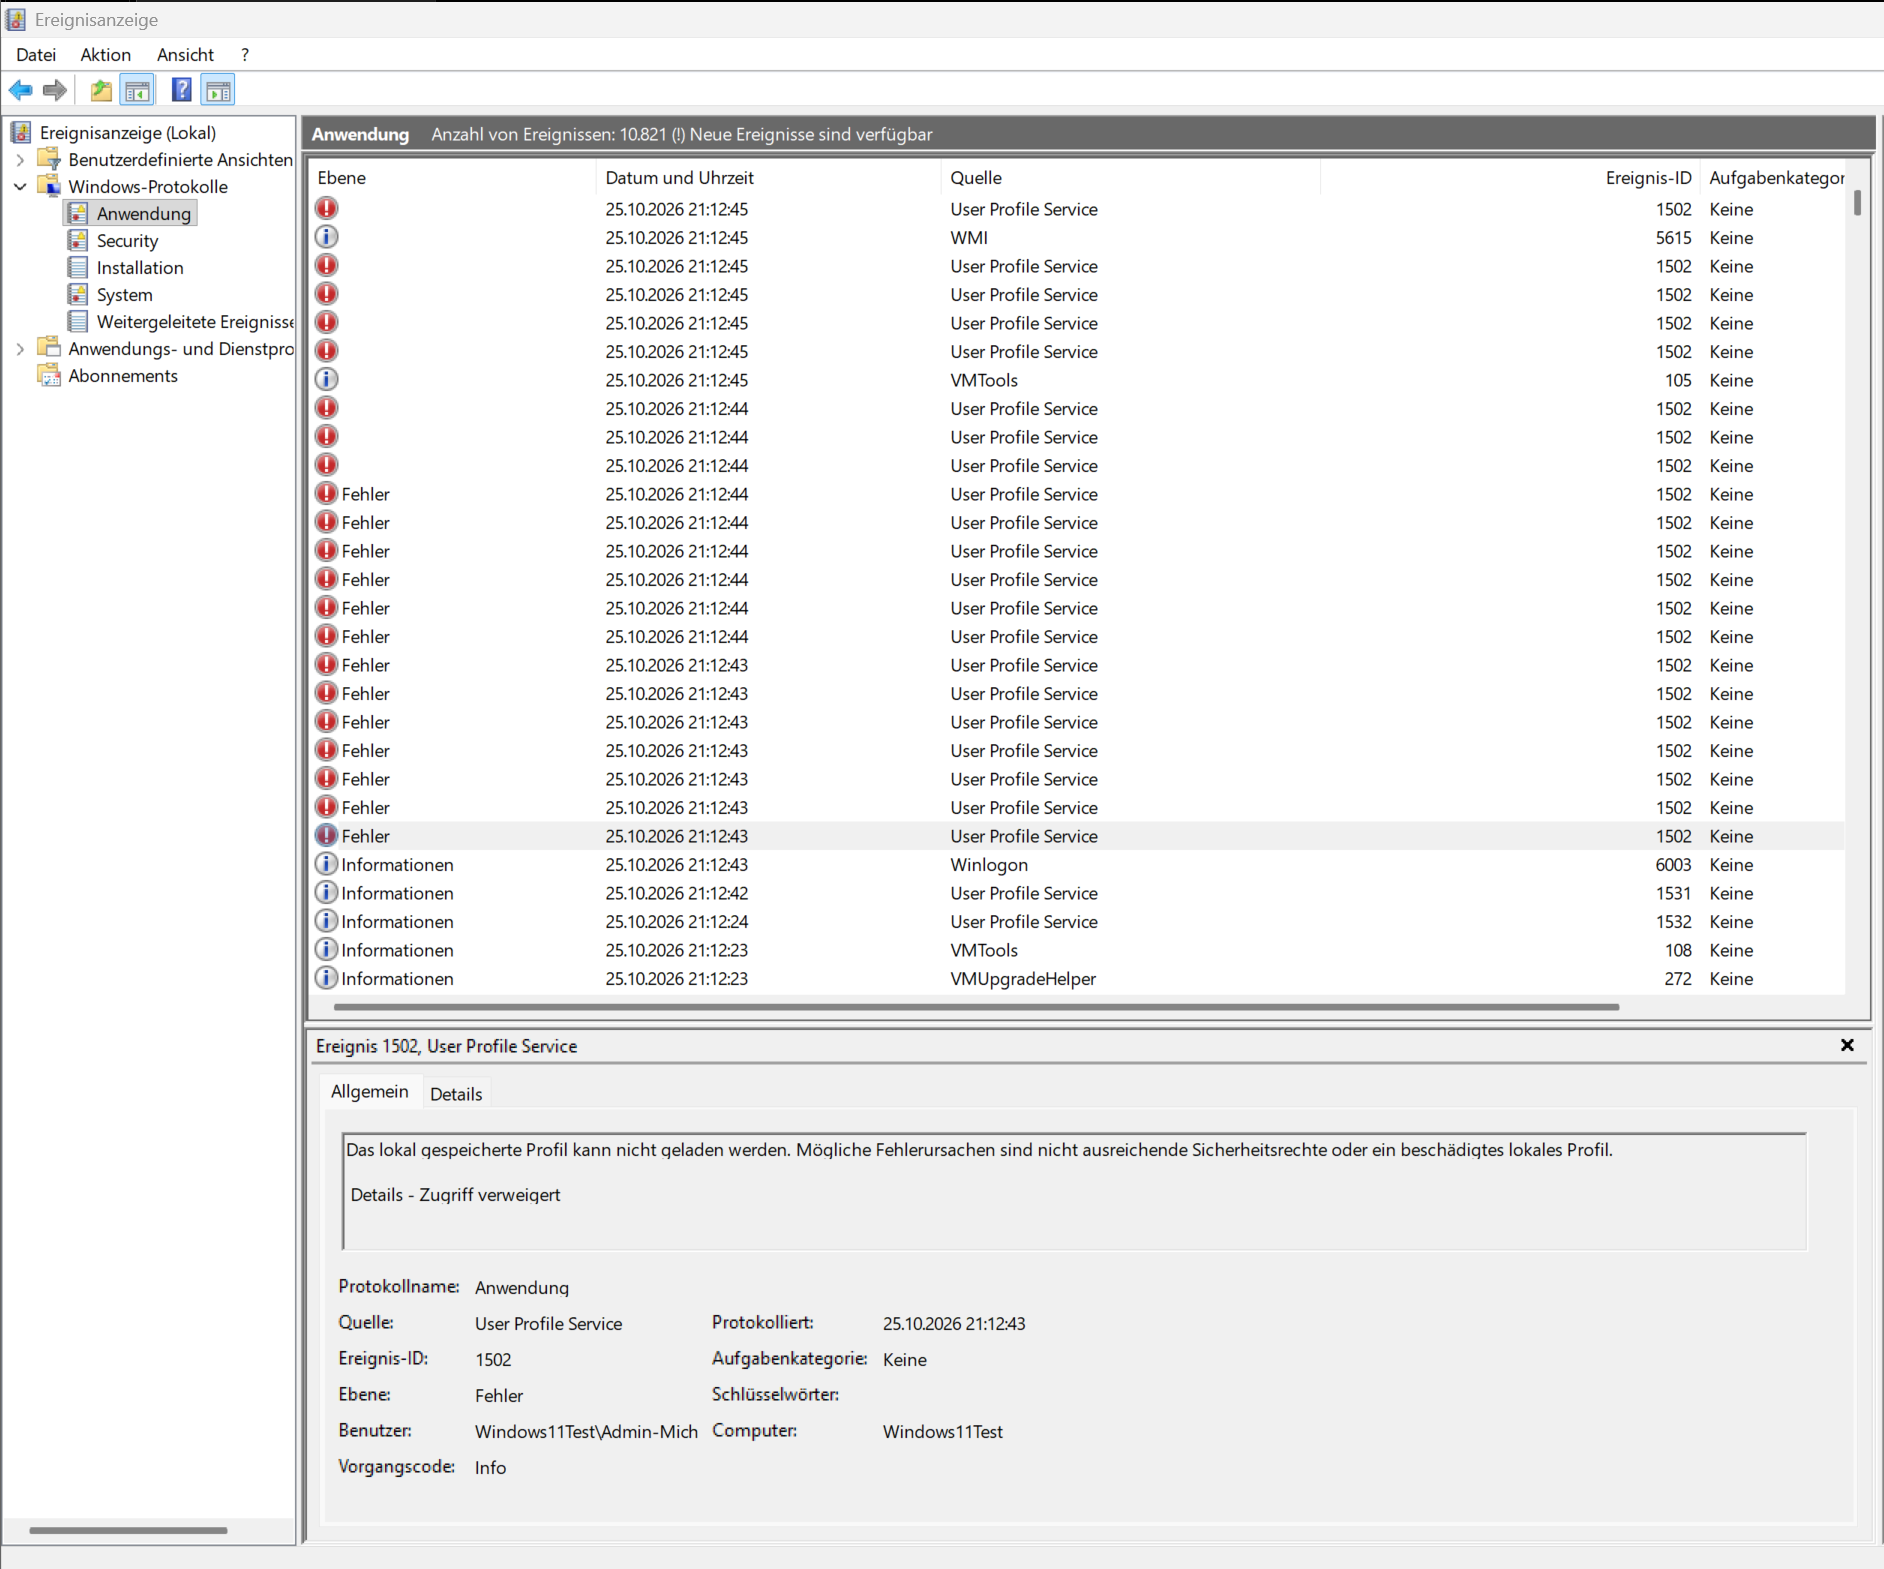Close the event preview pane
This screenshot has height=1569, width=1884.
pyautogui.click(x=1847, y=1045)
